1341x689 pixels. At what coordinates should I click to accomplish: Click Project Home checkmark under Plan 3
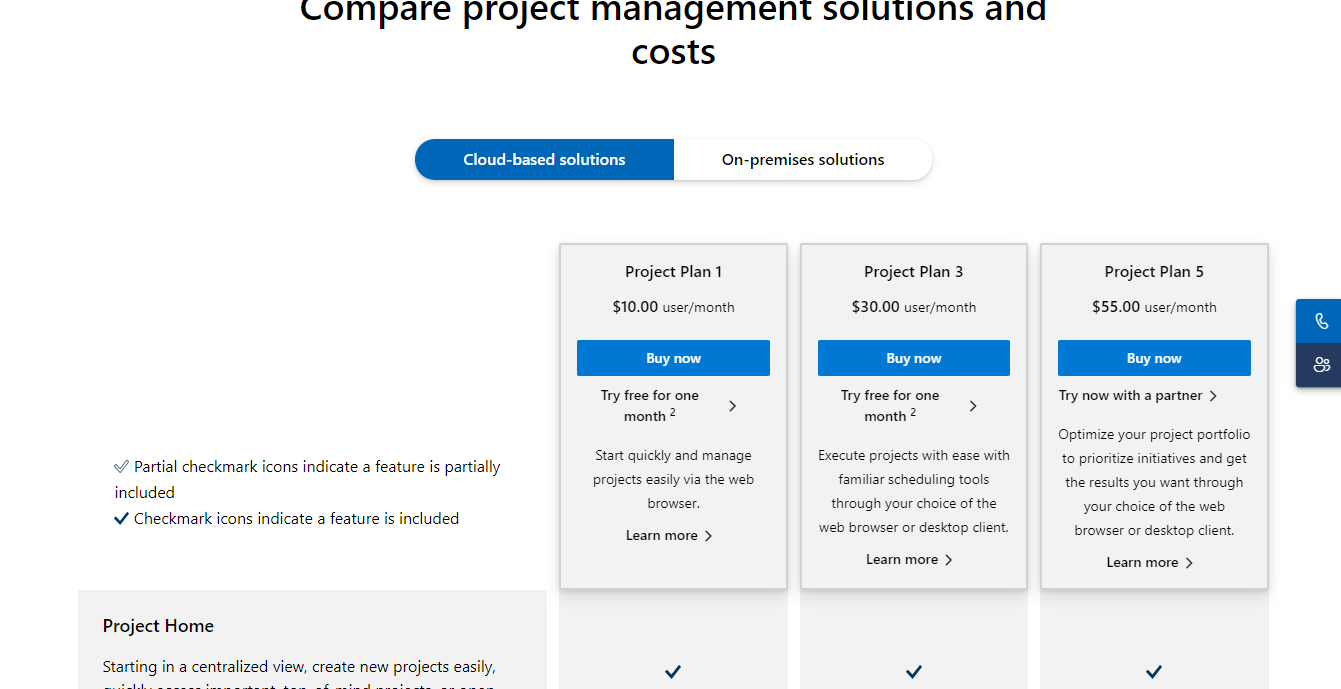click(x=914, y=672)
